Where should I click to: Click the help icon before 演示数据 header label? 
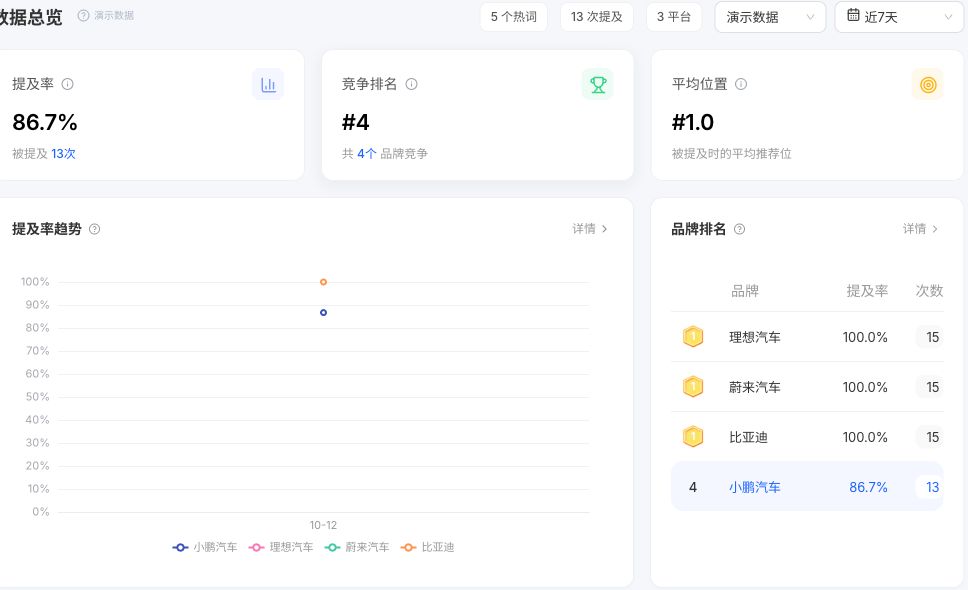coord(83,15)
